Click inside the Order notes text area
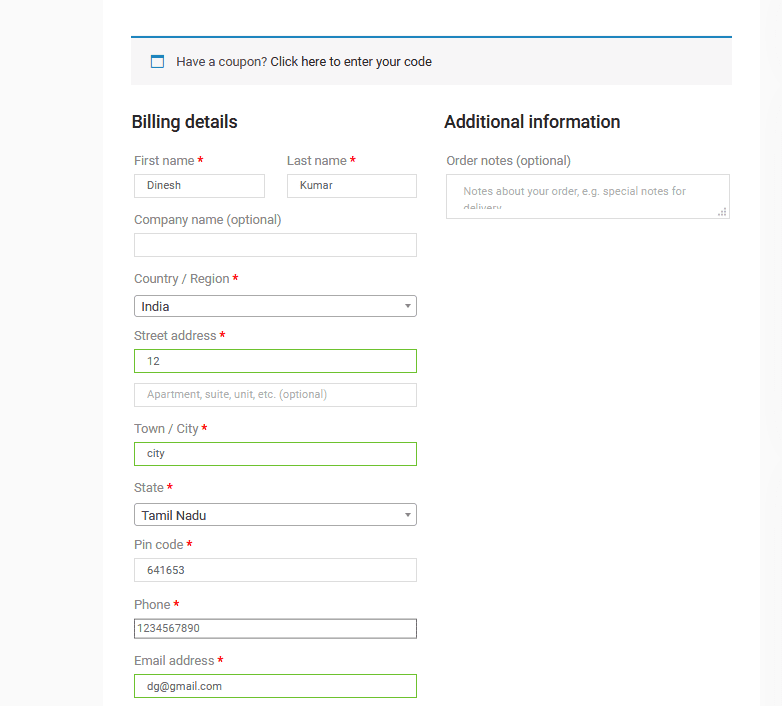This screenshot has height=706, width=782. (x=587, y=196)
